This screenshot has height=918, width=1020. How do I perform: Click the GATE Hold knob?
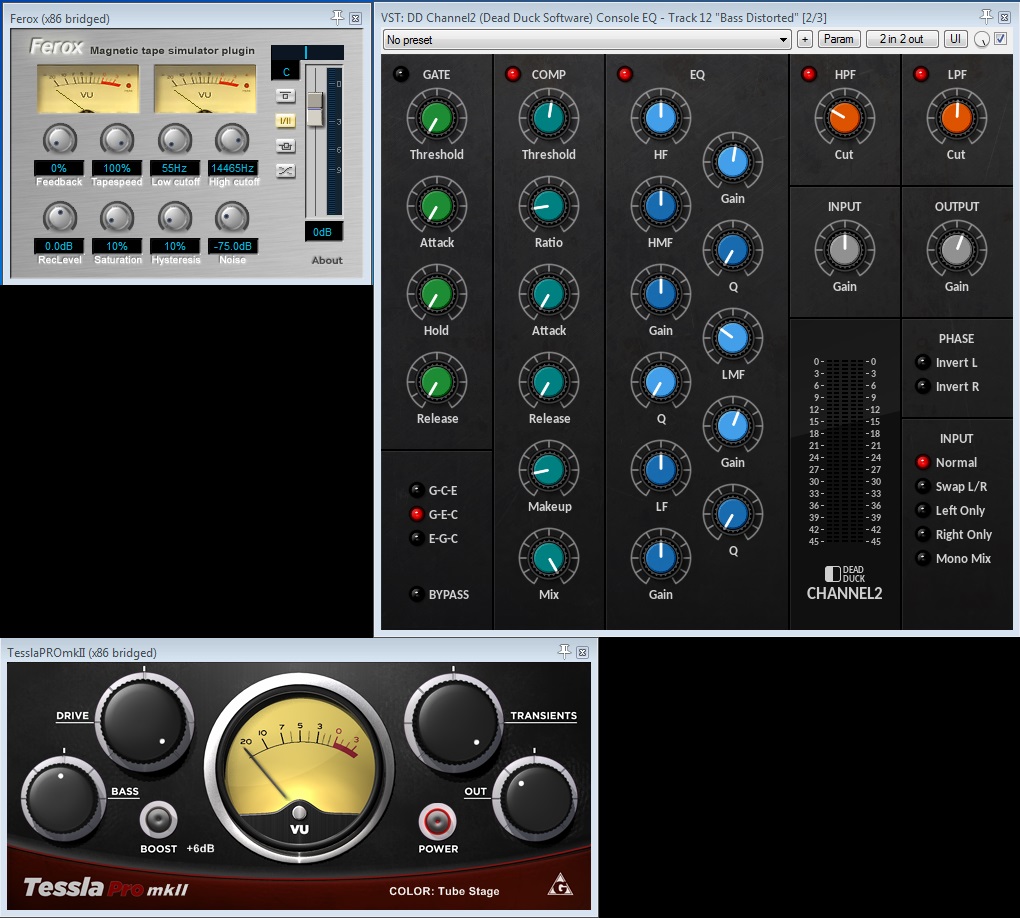pos(436,295)
